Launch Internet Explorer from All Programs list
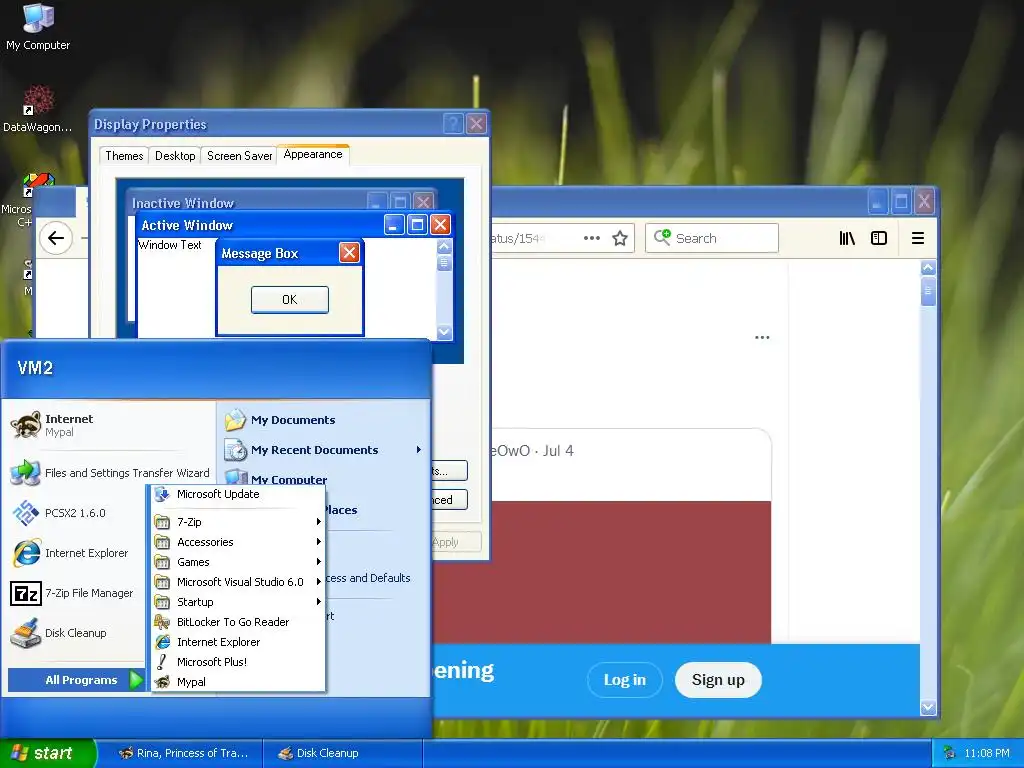This screenshot has width=1024, height=768. (238, 642)
